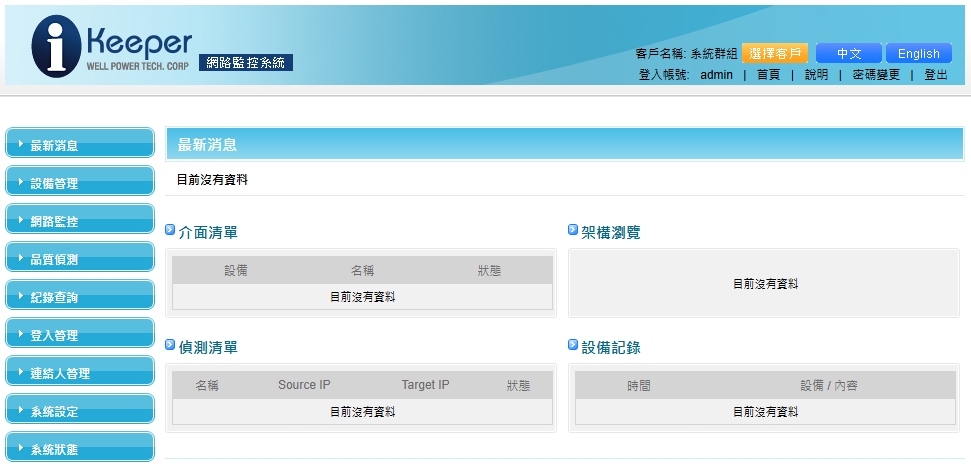
Task: Click the 登出 logout link
Action: point(936,75)
